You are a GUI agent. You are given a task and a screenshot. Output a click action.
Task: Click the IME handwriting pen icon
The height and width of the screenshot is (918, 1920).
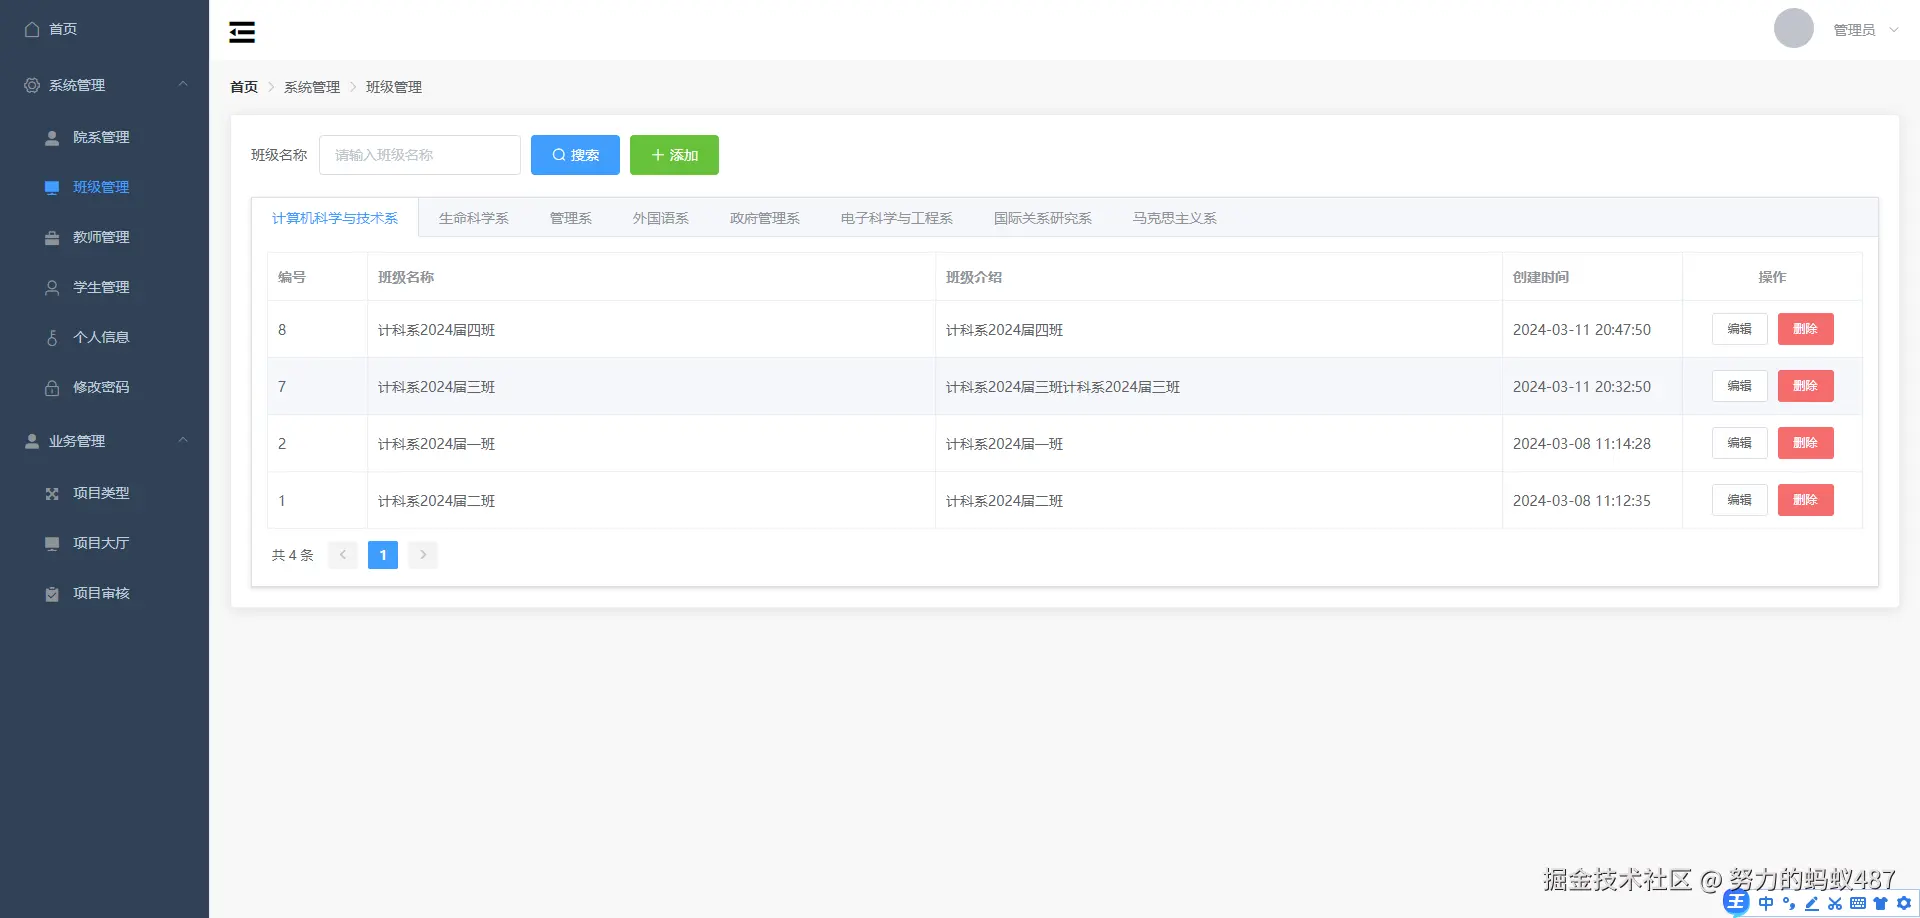click(x=1812, y=903)
